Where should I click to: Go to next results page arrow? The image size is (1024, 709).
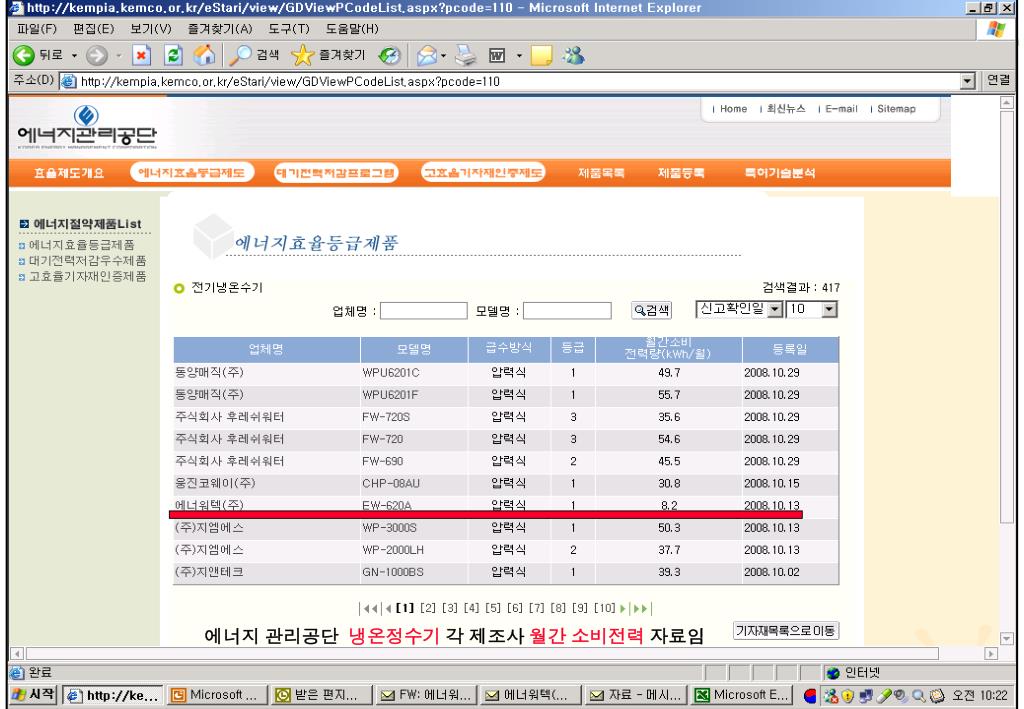[x=624, y=608]
